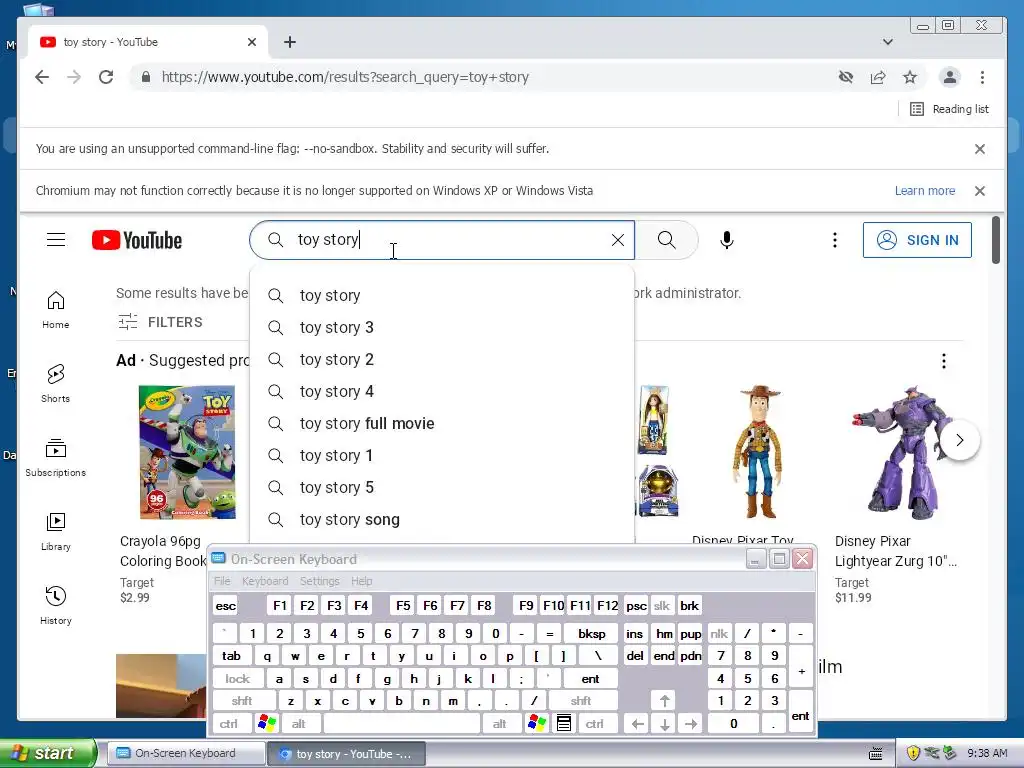This screenshot has width=1024, height=768.
Task: Toggle the right shft key
Action: point(581,701)
